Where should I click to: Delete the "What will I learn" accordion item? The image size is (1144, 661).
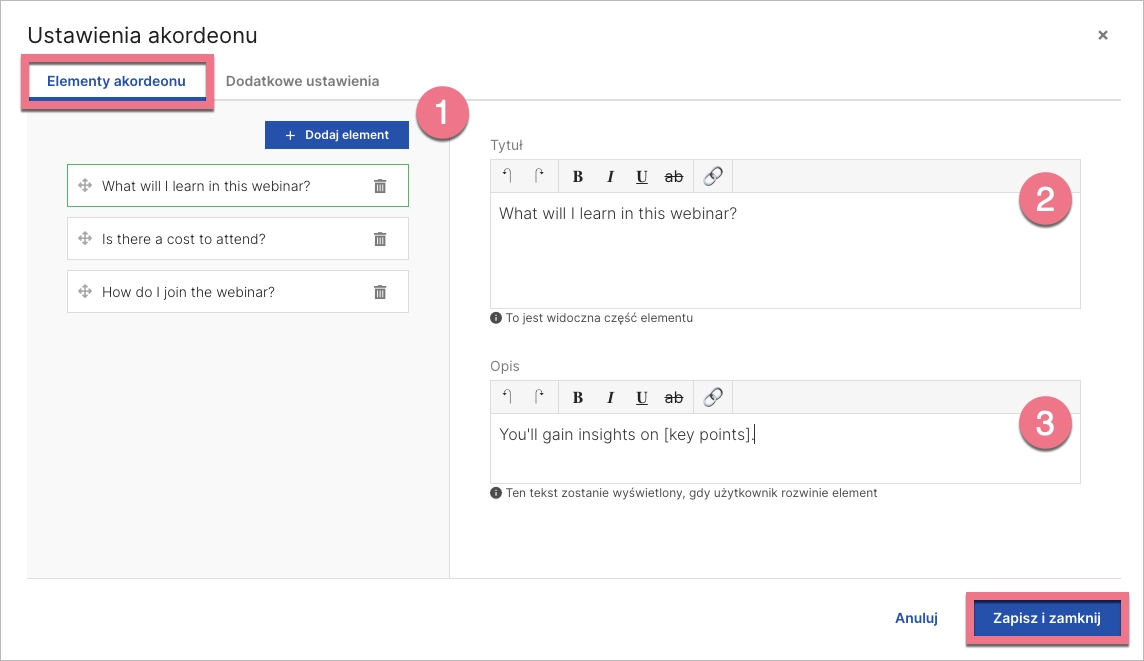coord(380,186)
